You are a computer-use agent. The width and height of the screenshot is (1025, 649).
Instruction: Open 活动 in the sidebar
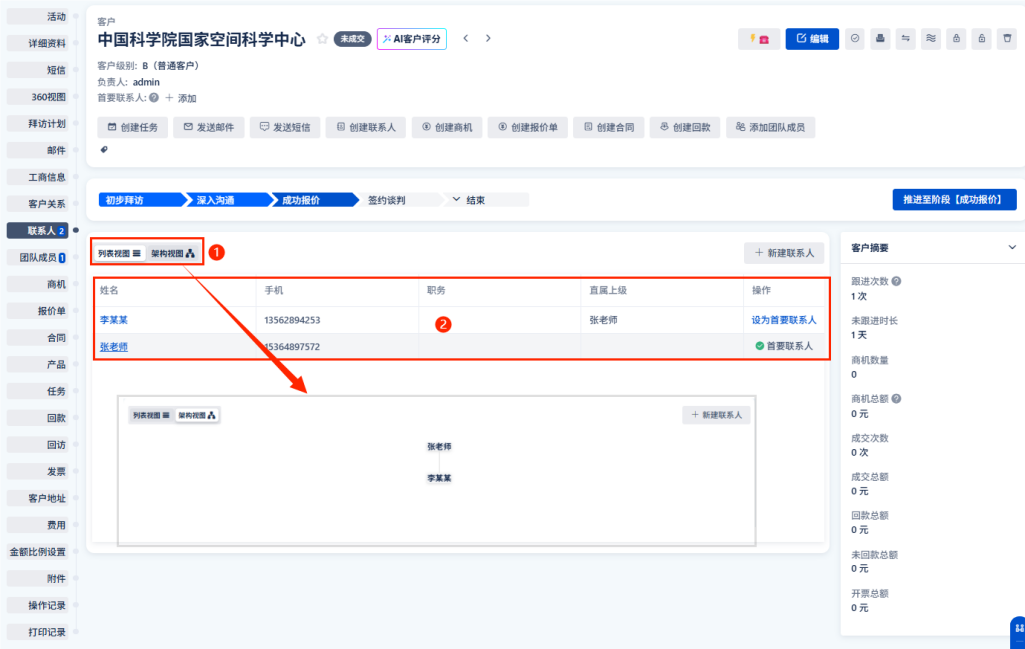pyautogui.click(x=37, y=16)
